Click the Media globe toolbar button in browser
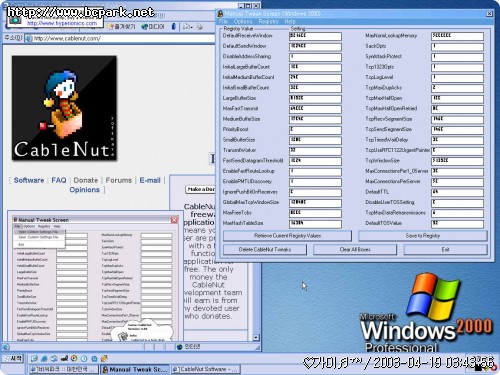500x375 pixels. 153,26
